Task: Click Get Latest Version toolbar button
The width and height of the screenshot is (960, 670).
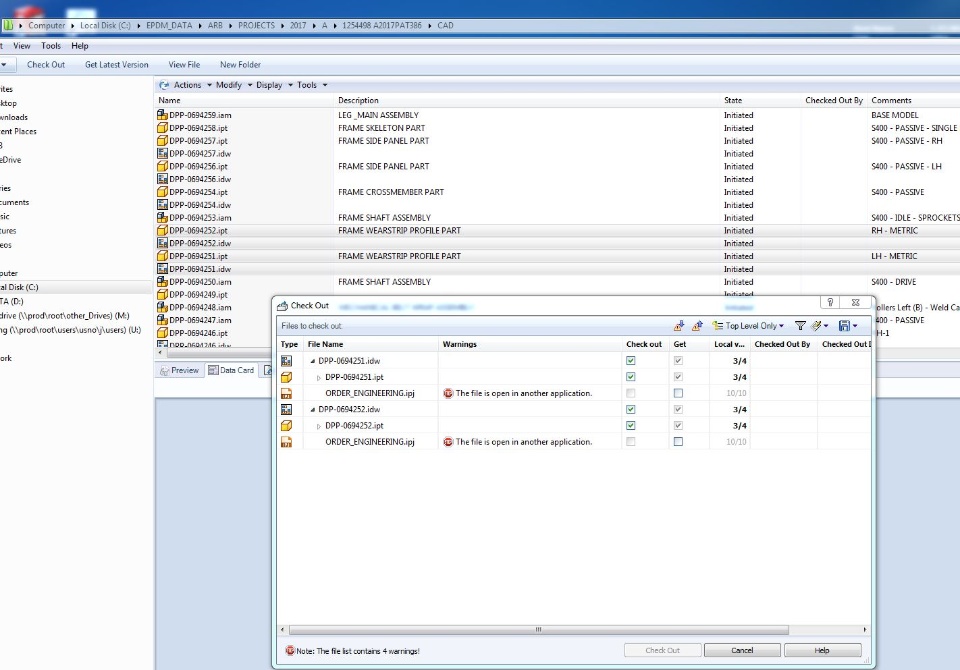Action: [x=116, y=64]
